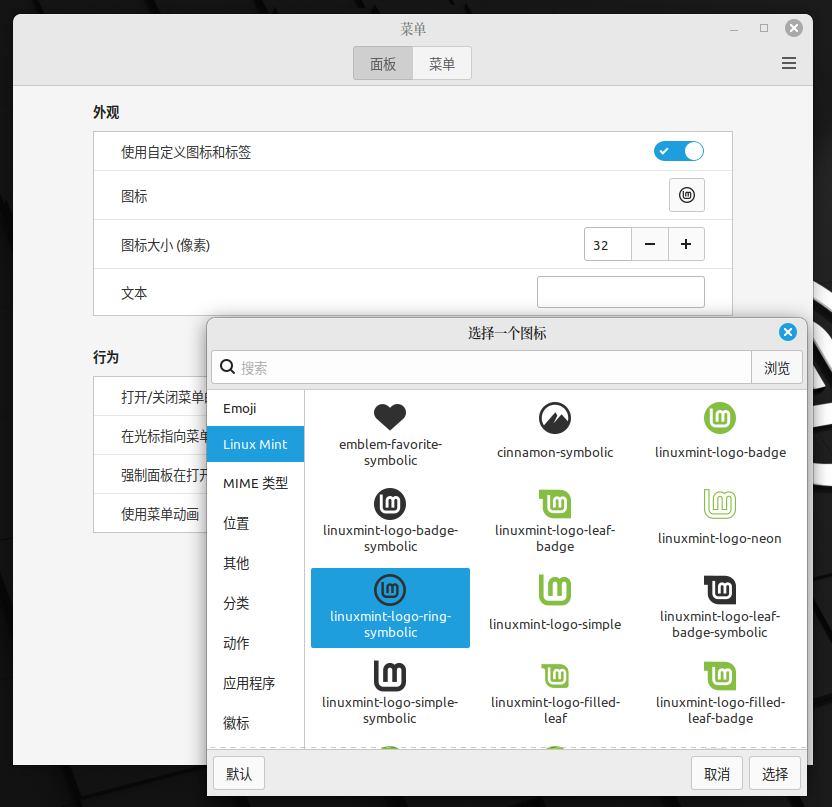This screenshot has width=832, height=807.
Task: Pick the linuxmint-logo-badge icon
Action: 720,436
